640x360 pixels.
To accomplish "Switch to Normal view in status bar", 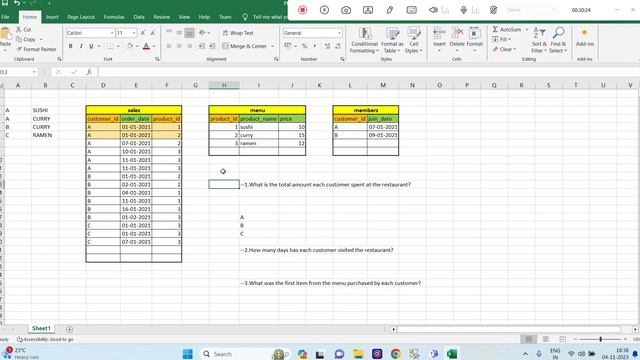I will 529,339.
